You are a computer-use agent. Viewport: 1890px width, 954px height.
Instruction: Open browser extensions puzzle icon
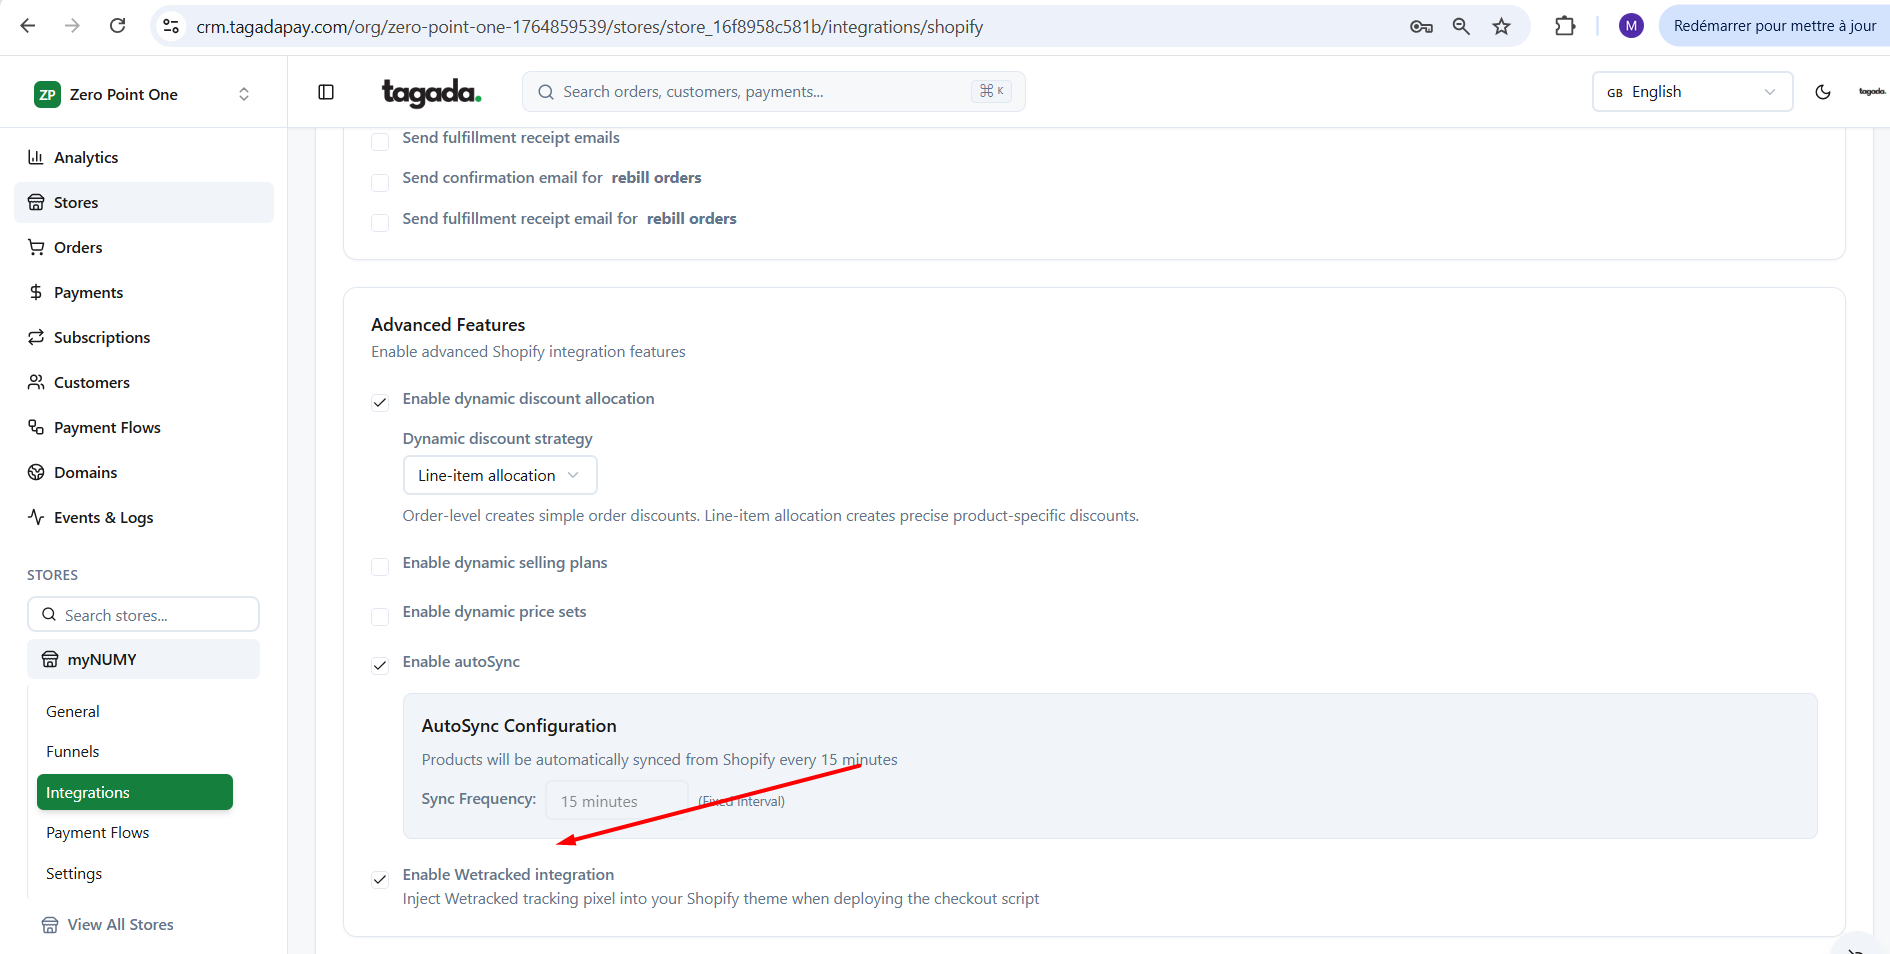pos(1565,27)
